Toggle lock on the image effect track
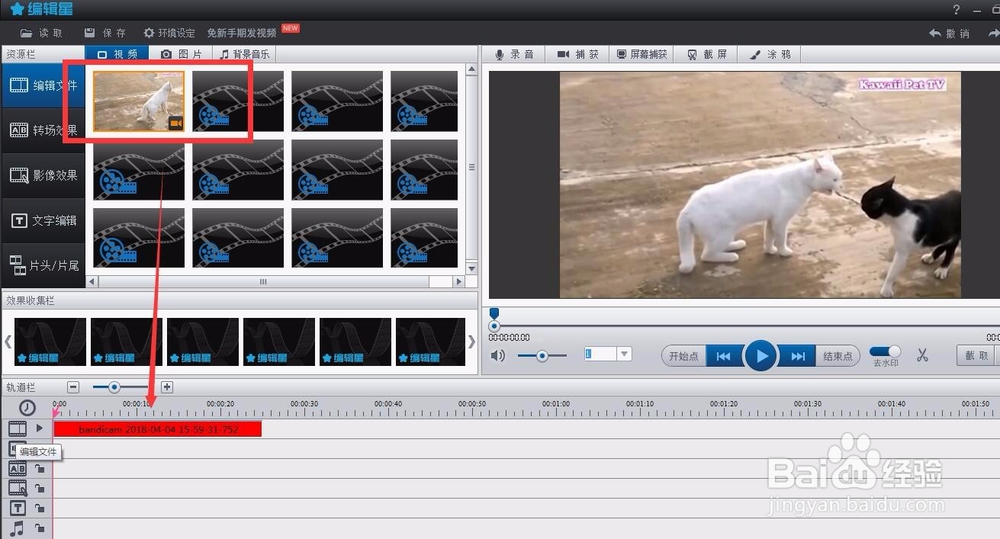 (40, 489)
